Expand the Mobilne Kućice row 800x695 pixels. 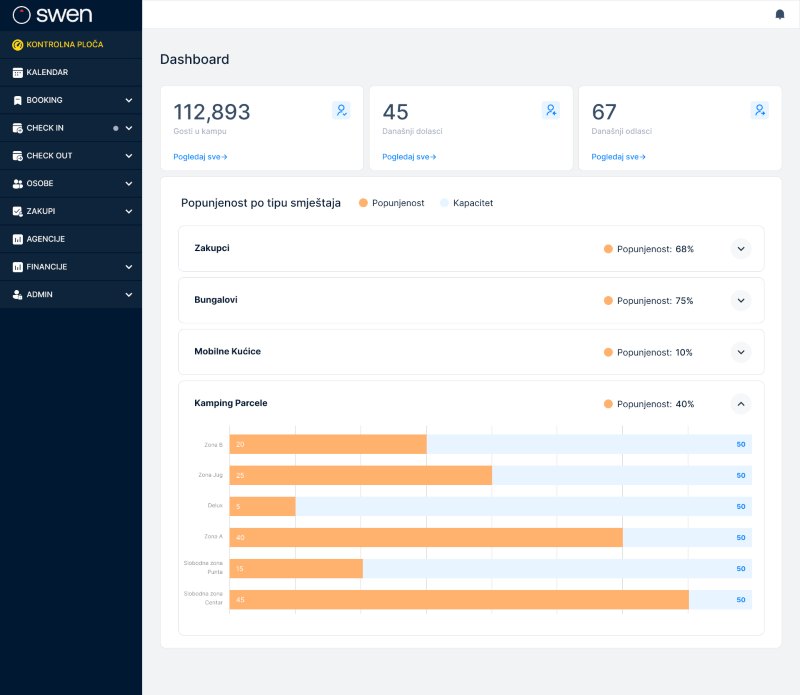pyautogui.click(x=740, y=352)
